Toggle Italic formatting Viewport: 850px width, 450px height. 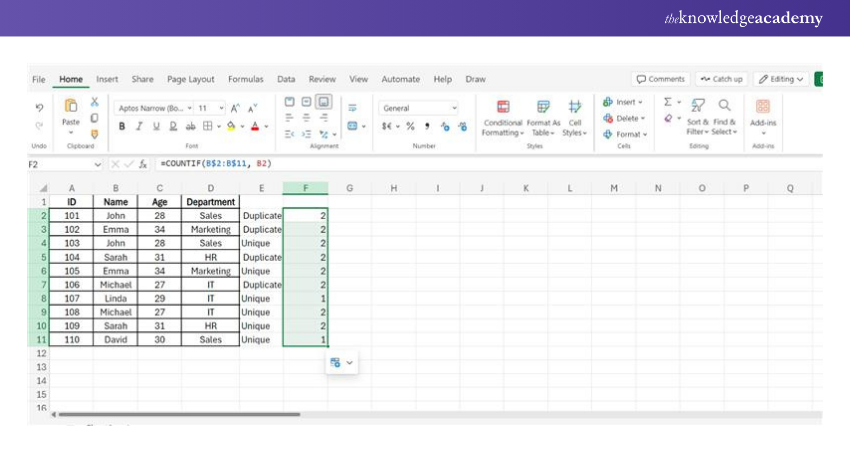pyautogui.click(x=139, y=126)
